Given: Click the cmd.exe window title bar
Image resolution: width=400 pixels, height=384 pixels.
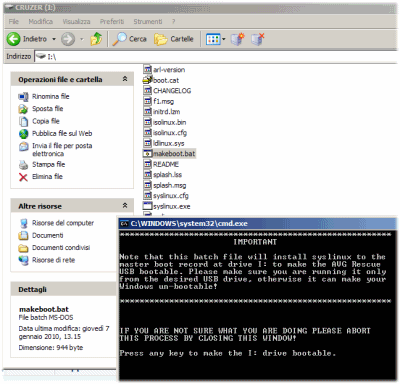Looking at the screenshot, I should pos(258,224).
